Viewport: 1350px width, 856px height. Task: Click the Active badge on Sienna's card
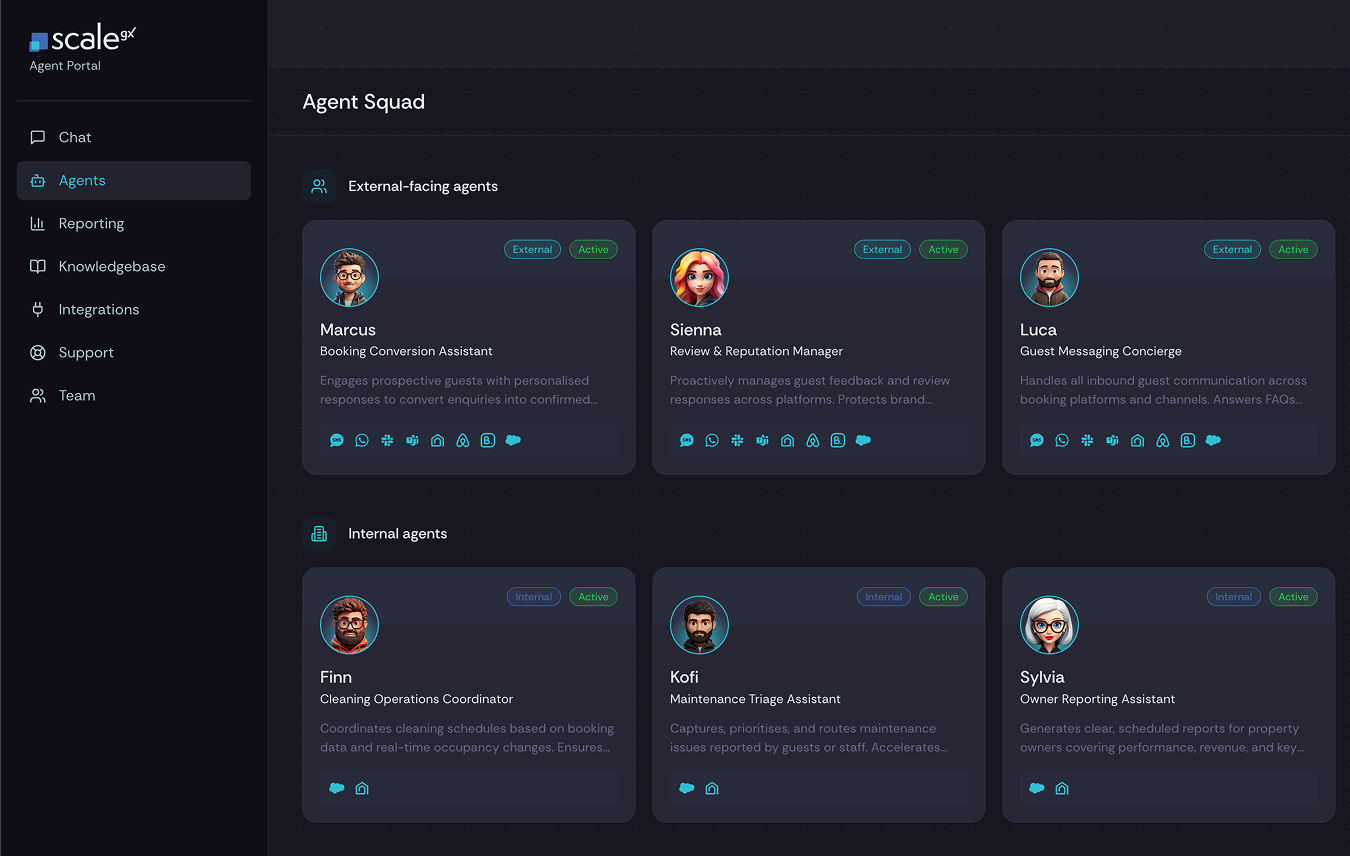tap(943, 249)
